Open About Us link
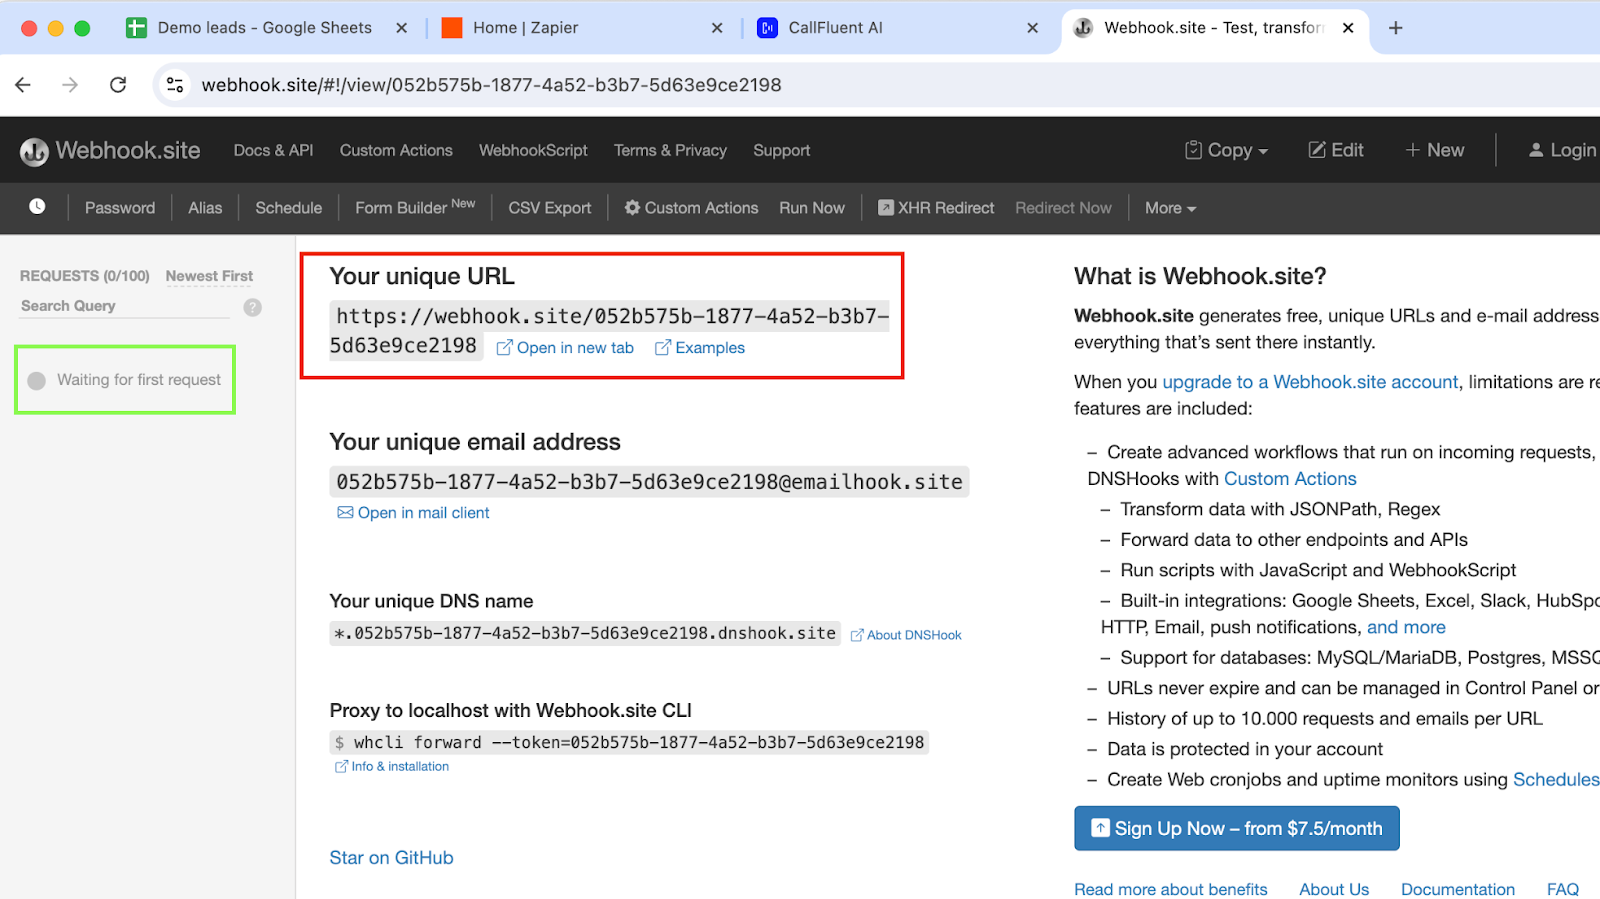 point(1334,889)
